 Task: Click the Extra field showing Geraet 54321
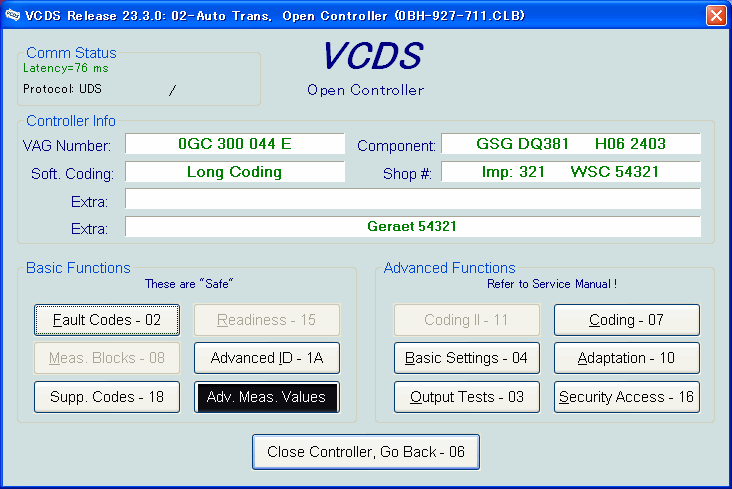click(x=412, y=227)
